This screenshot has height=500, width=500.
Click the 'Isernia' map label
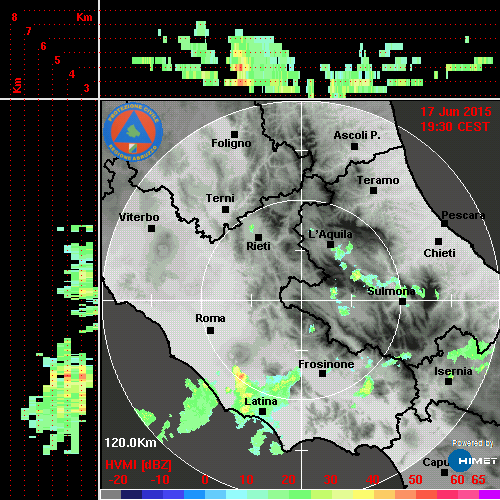pyautogui.click(x=453, y=371)
